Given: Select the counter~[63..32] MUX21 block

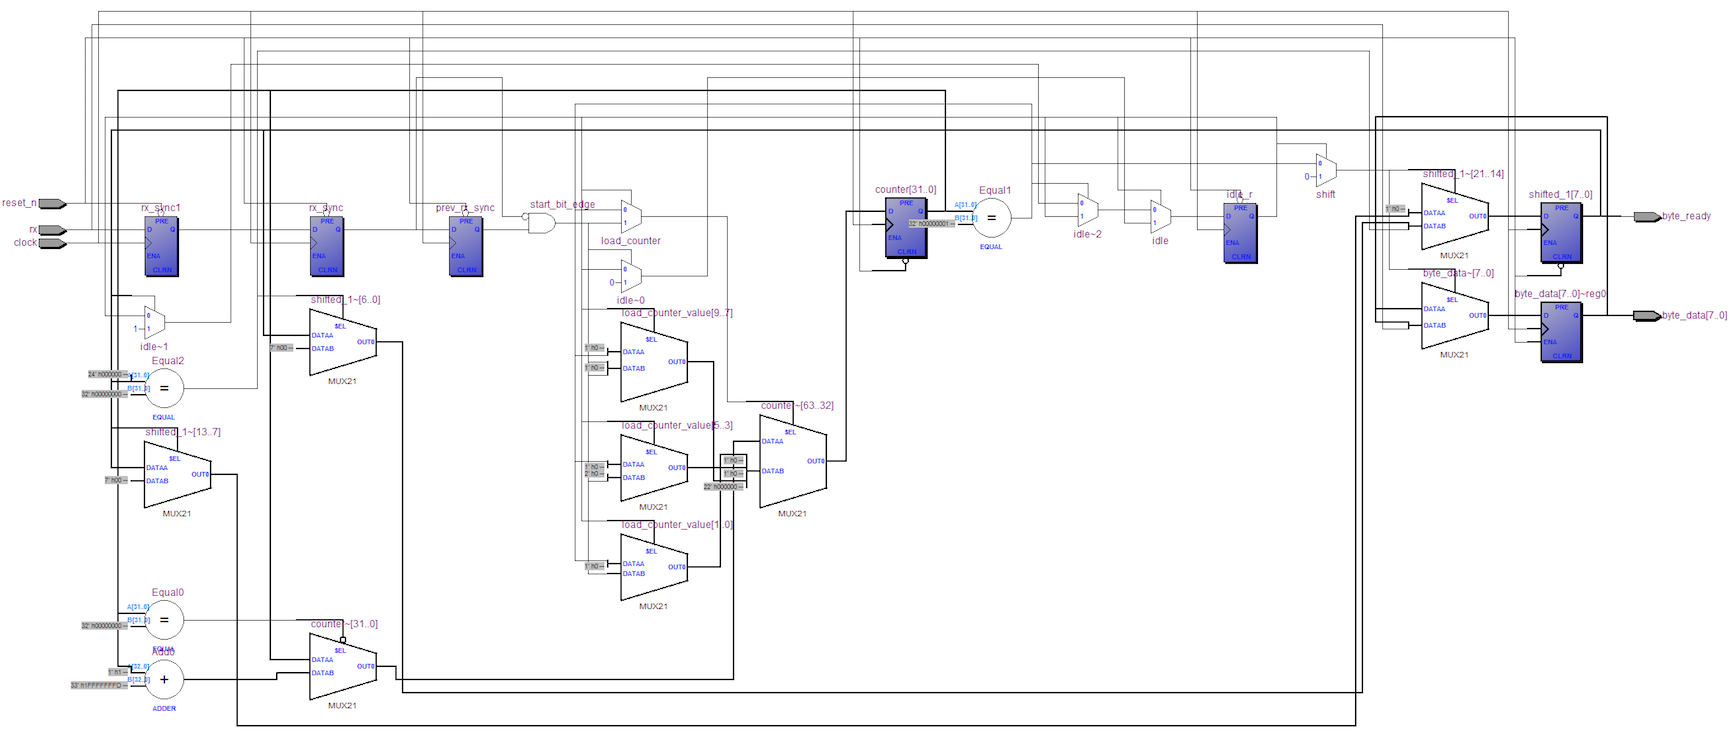Looking at the screenshot, I should click(x=793, y=461).
